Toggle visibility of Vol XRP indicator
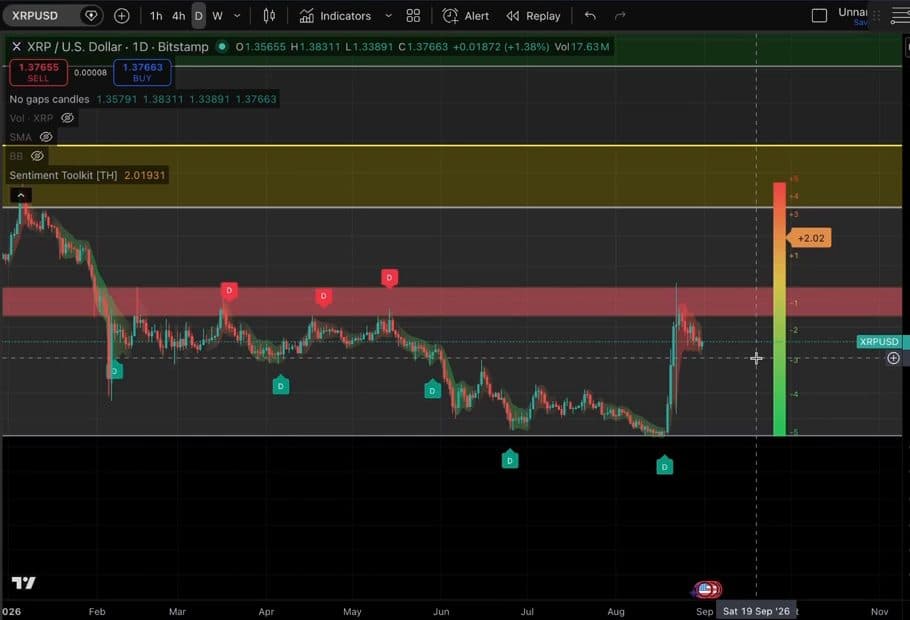The height and width of the screenshot is (620, 910). (x=67, y=118)
